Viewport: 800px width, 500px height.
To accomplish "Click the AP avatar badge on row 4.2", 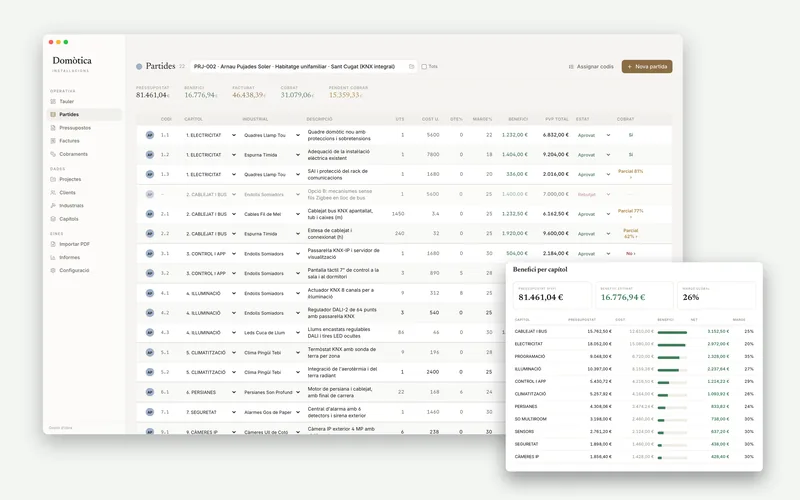I will click(149, 313).
